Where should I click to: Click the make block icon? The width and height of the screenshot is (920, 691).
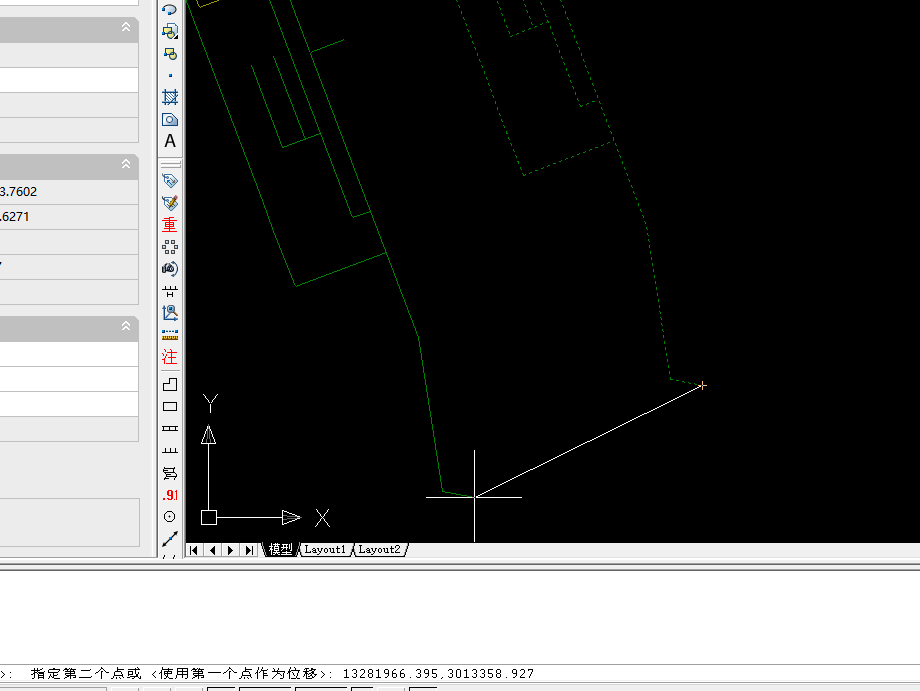pyautogui.click(x=170, y=53)
